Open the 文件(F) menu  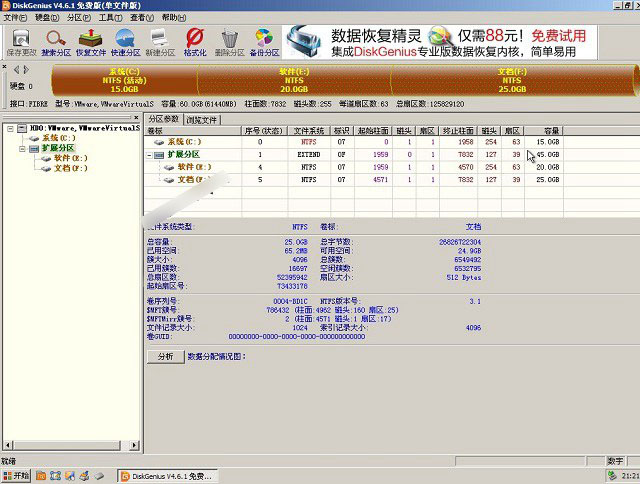tap(15, 18)
